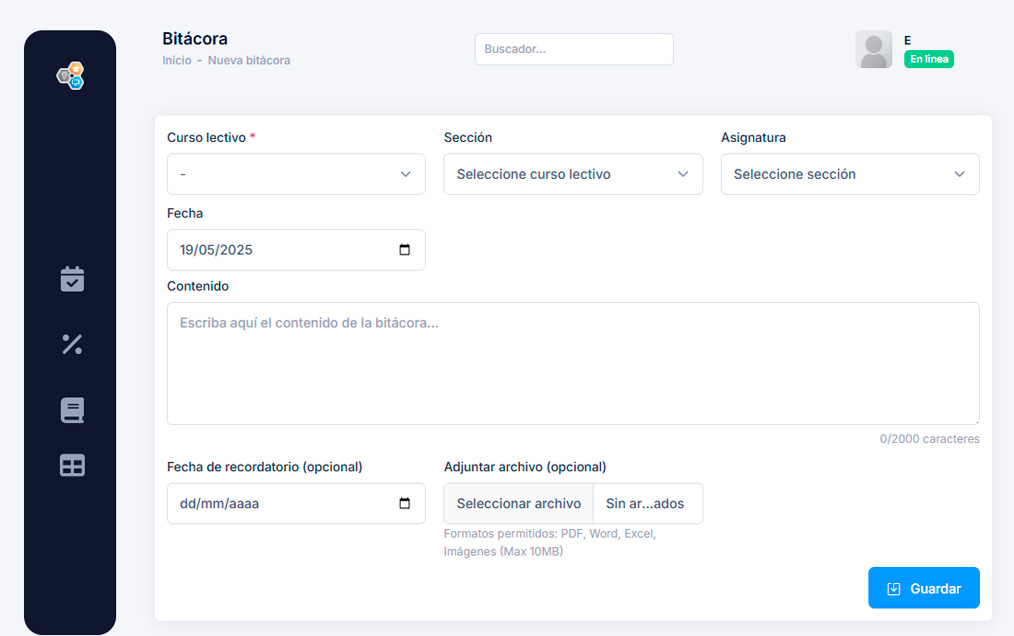Open calendar picker for Fecha de recordatorio
The height and width of the screenshot is (636, 1014).
(x=404, y=504)
